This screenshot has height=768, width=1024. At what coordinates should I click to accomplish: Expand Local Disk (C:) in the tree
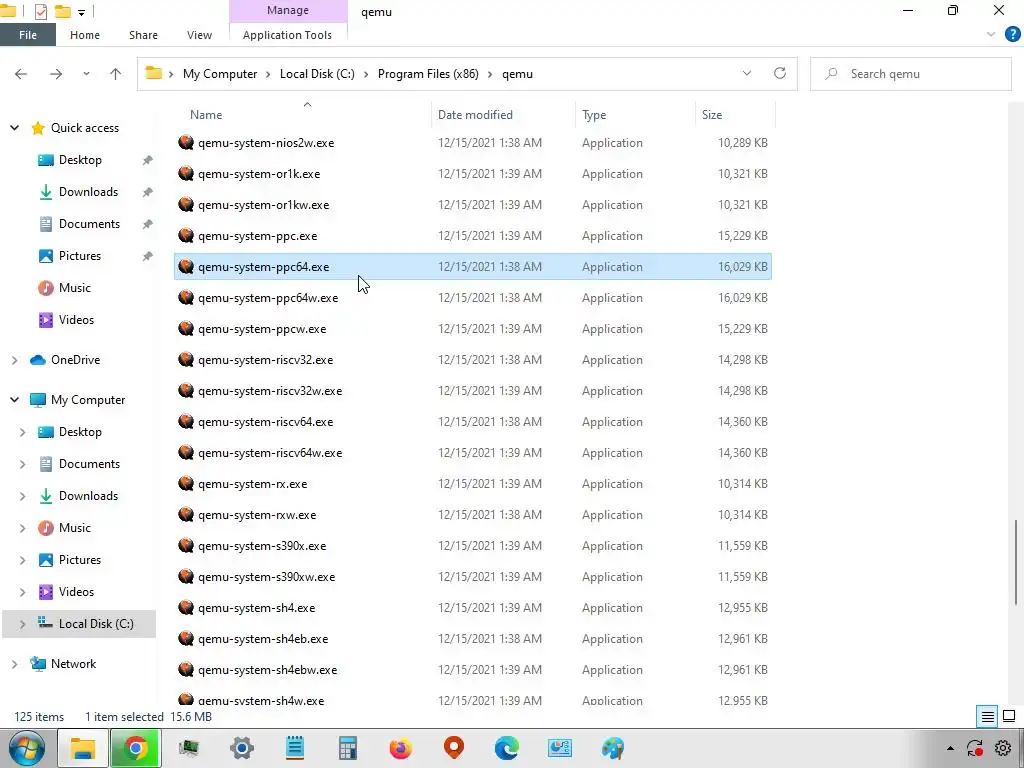pos(22,624)
